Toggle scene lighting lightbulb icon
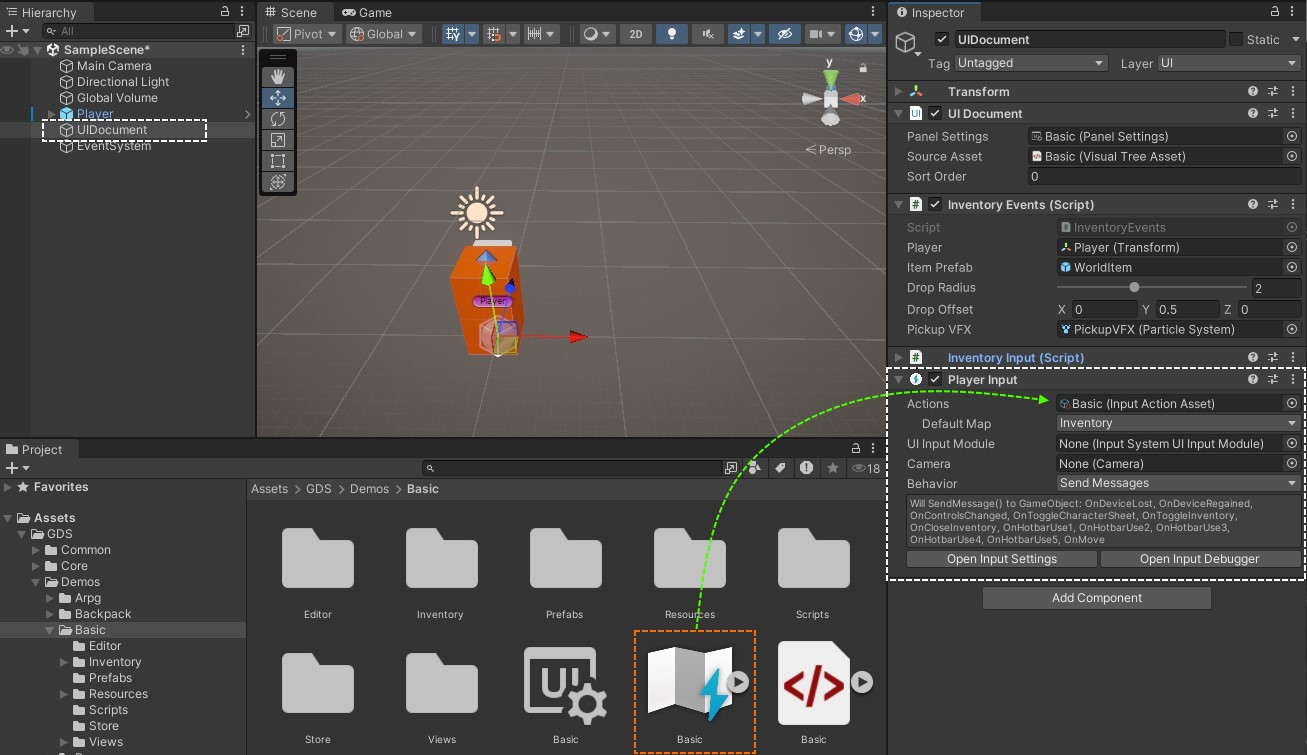This screenshot has height=755, width=1307. (672, 34)
